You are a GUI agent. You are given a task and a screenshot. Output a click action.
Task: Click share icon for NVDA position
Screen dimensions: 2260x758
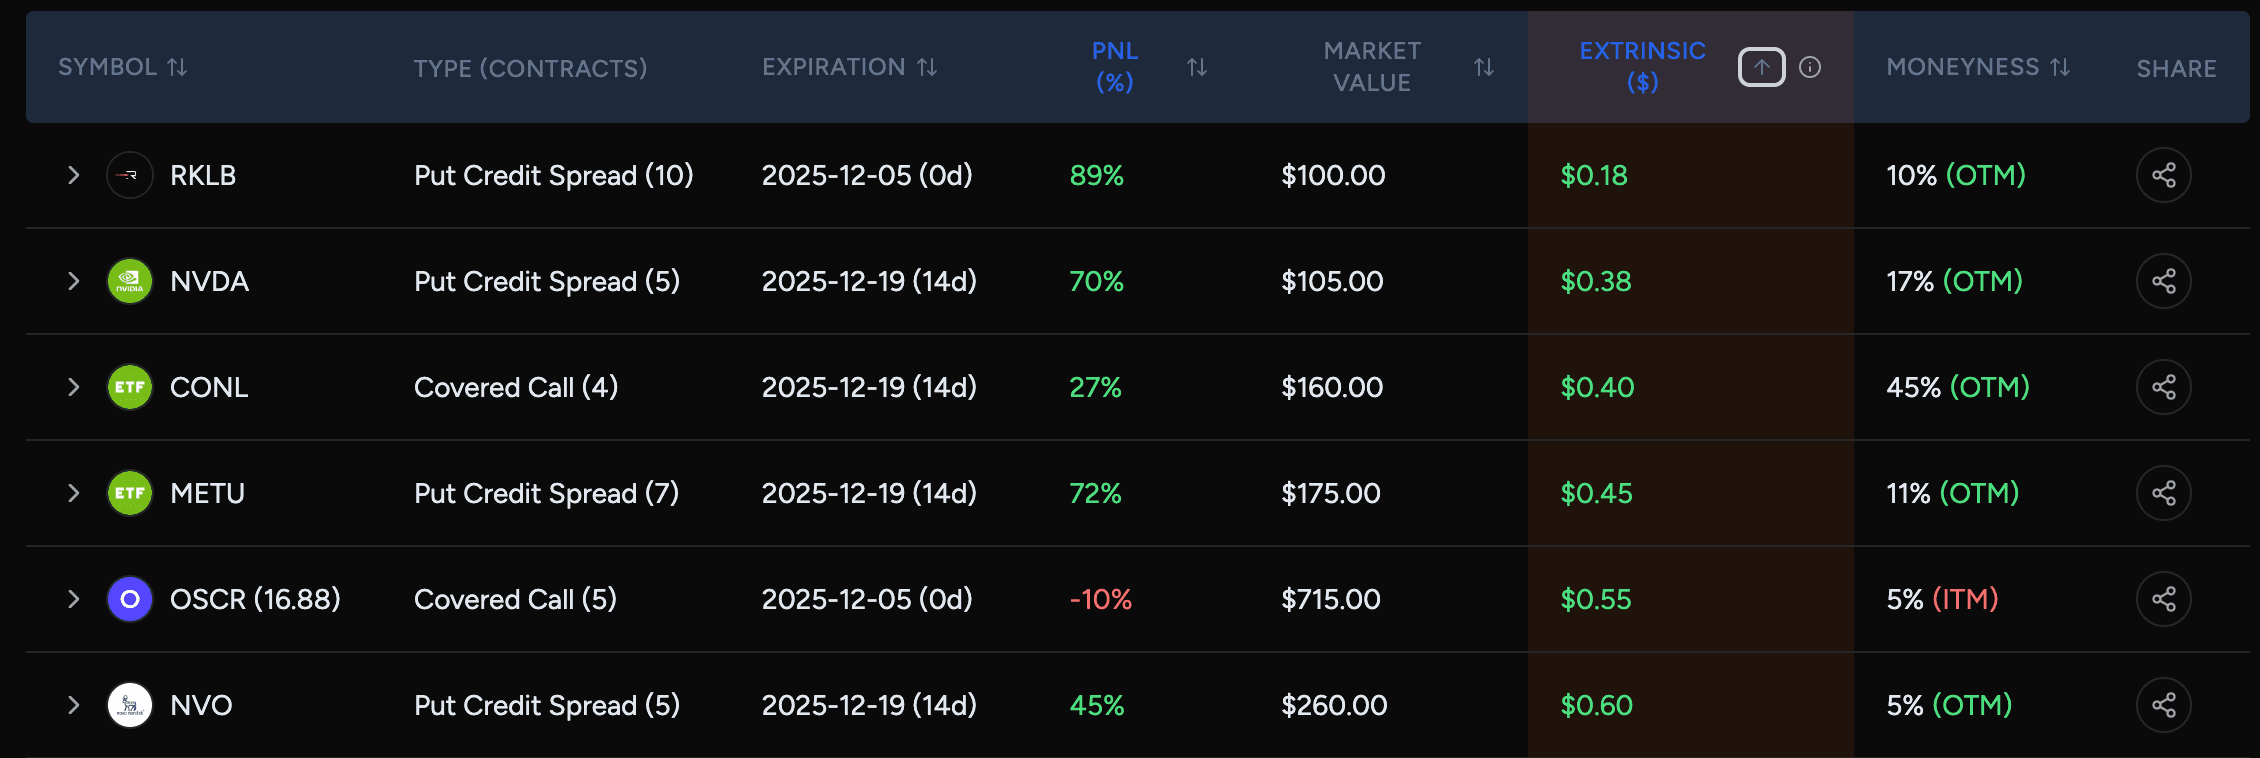coord(2163,281)
